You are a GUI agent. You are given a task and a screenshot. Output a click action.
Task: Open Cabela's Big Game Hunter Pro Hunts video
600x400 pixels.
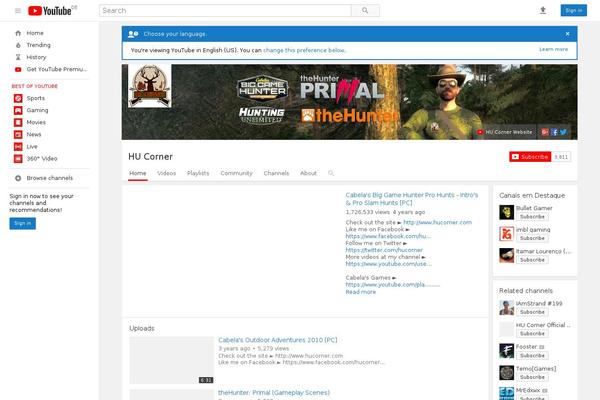[x=412, y=199]
